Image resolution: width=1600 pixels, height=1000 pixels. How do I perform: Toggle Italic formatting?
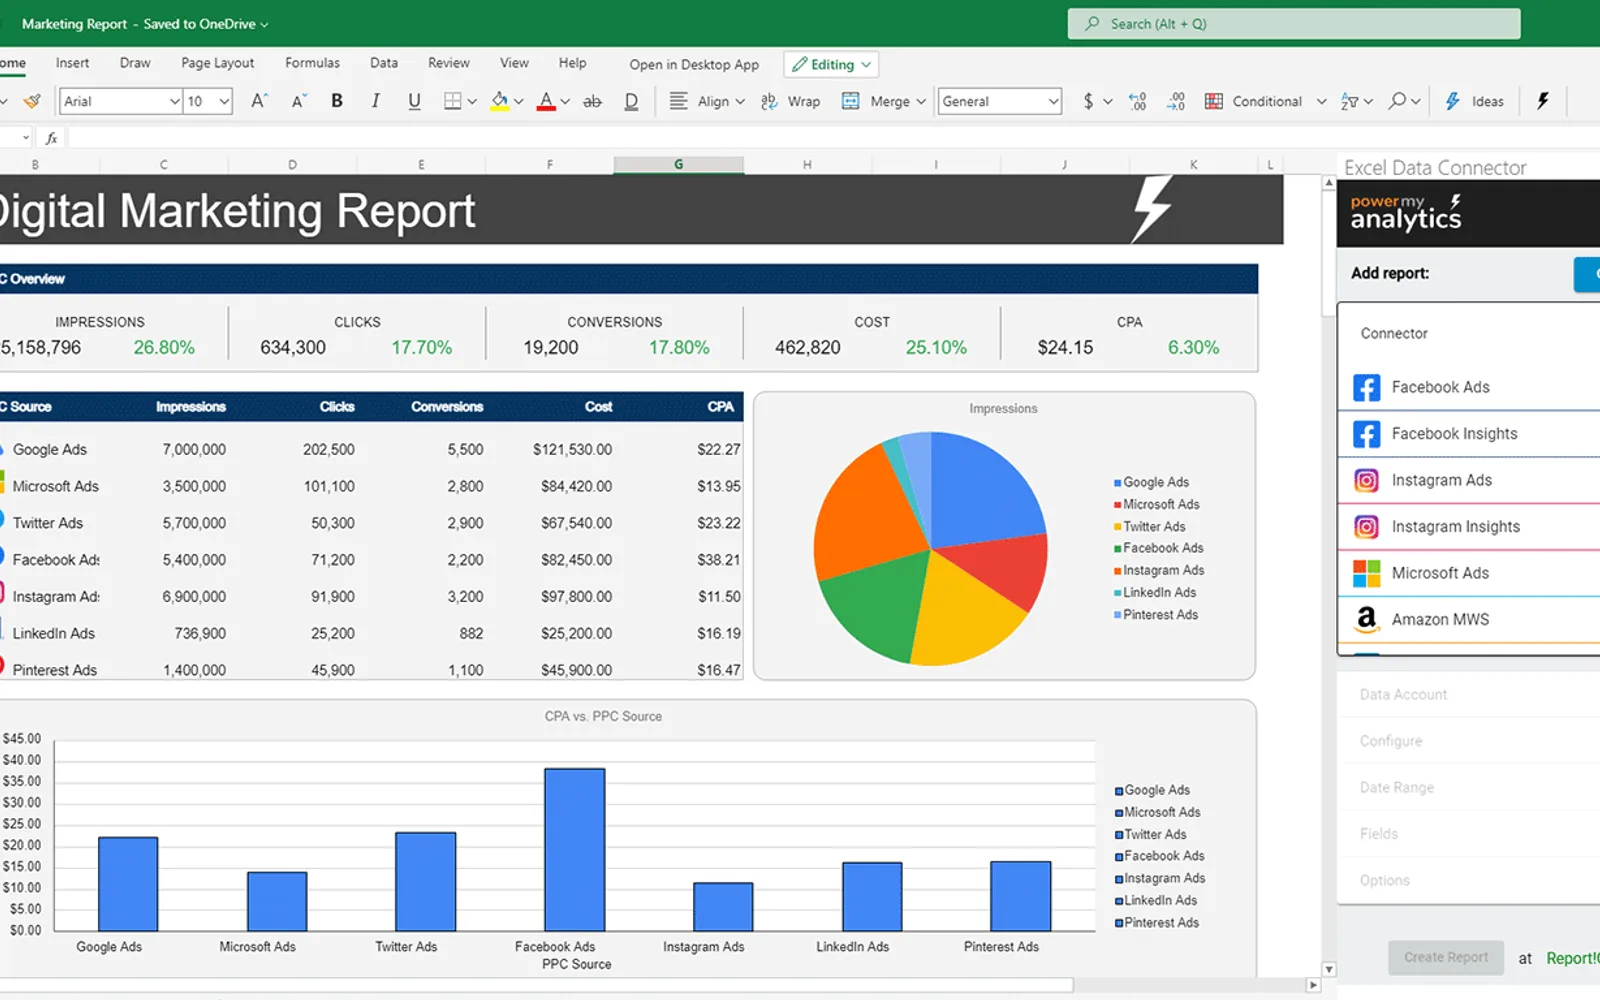(x=375, y=101)
